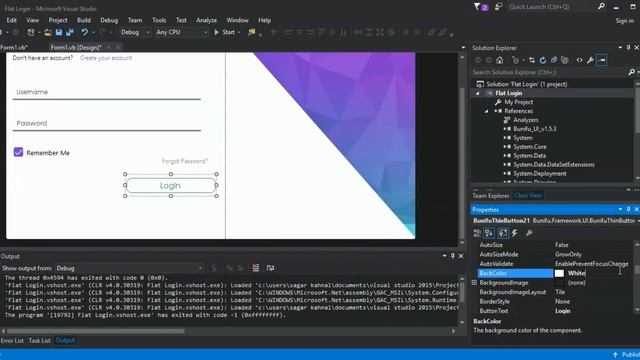The image size is (640, 360).
Task: Click the Save All toolbar icon
Action: (x=69, y=32)
